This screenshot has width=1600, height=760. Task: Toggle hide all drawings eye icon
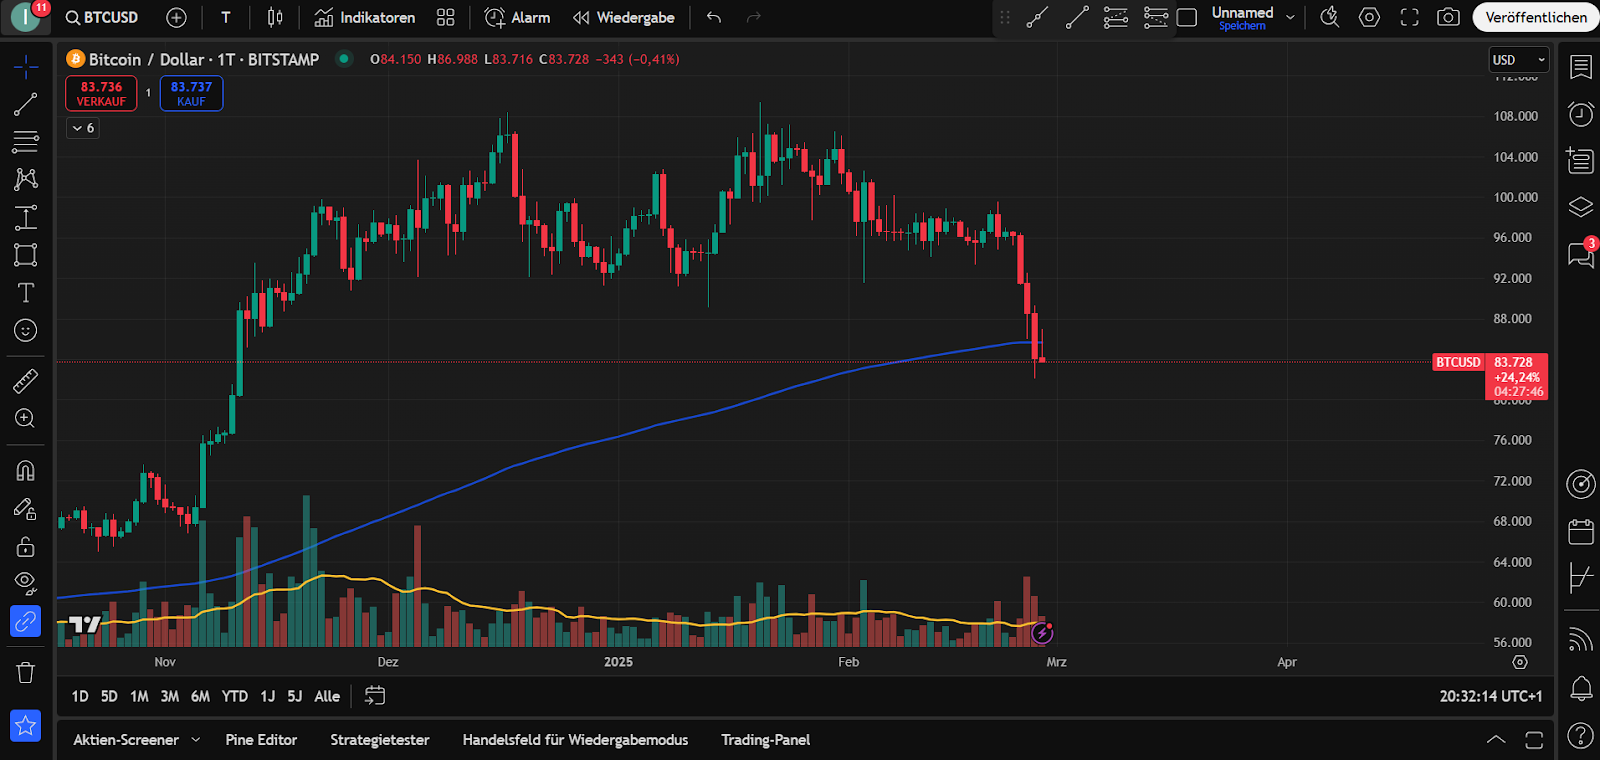tap(26, 583)
